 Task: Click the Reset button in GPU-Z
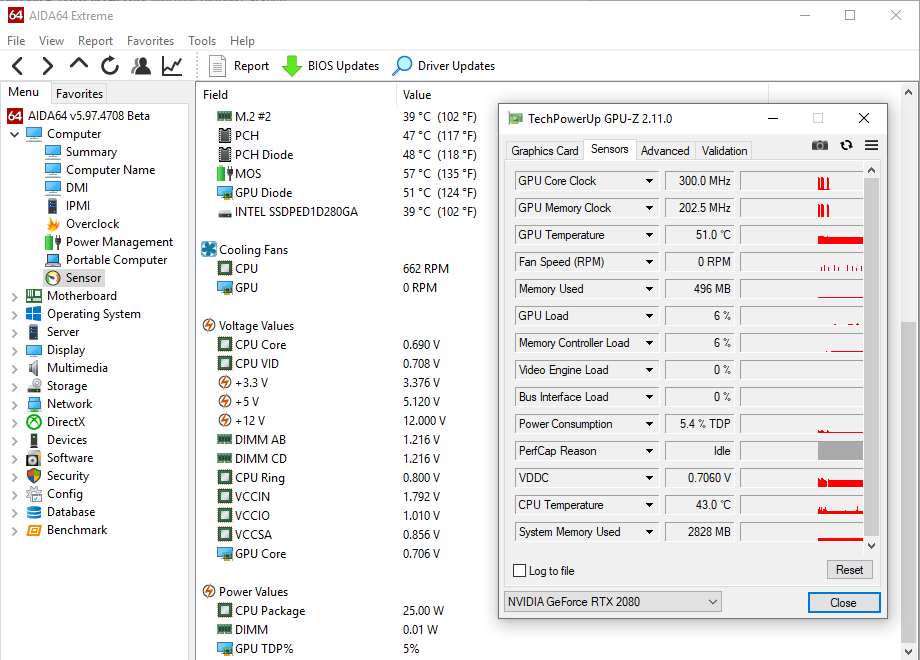point(850,570)
